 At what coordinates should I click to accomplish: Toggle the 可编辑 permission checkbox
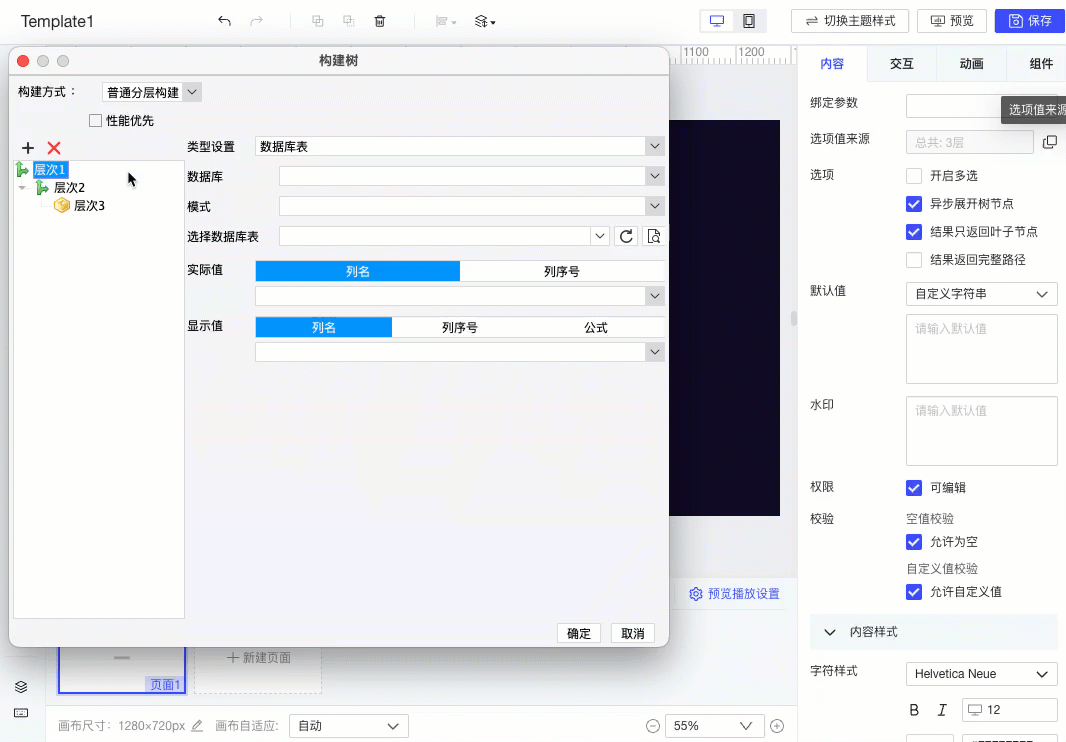tap(914, 488)
